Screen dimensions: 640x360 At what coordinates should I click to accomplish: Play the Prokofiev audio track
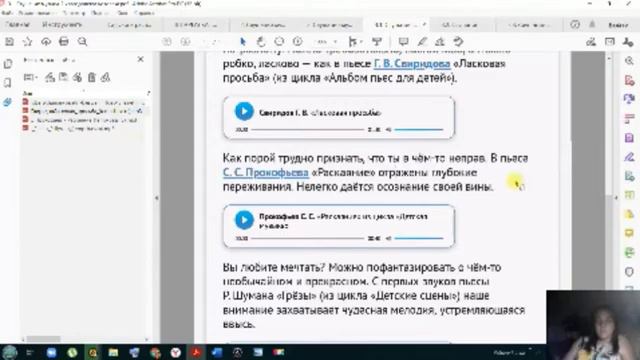[x=244, y=220]
